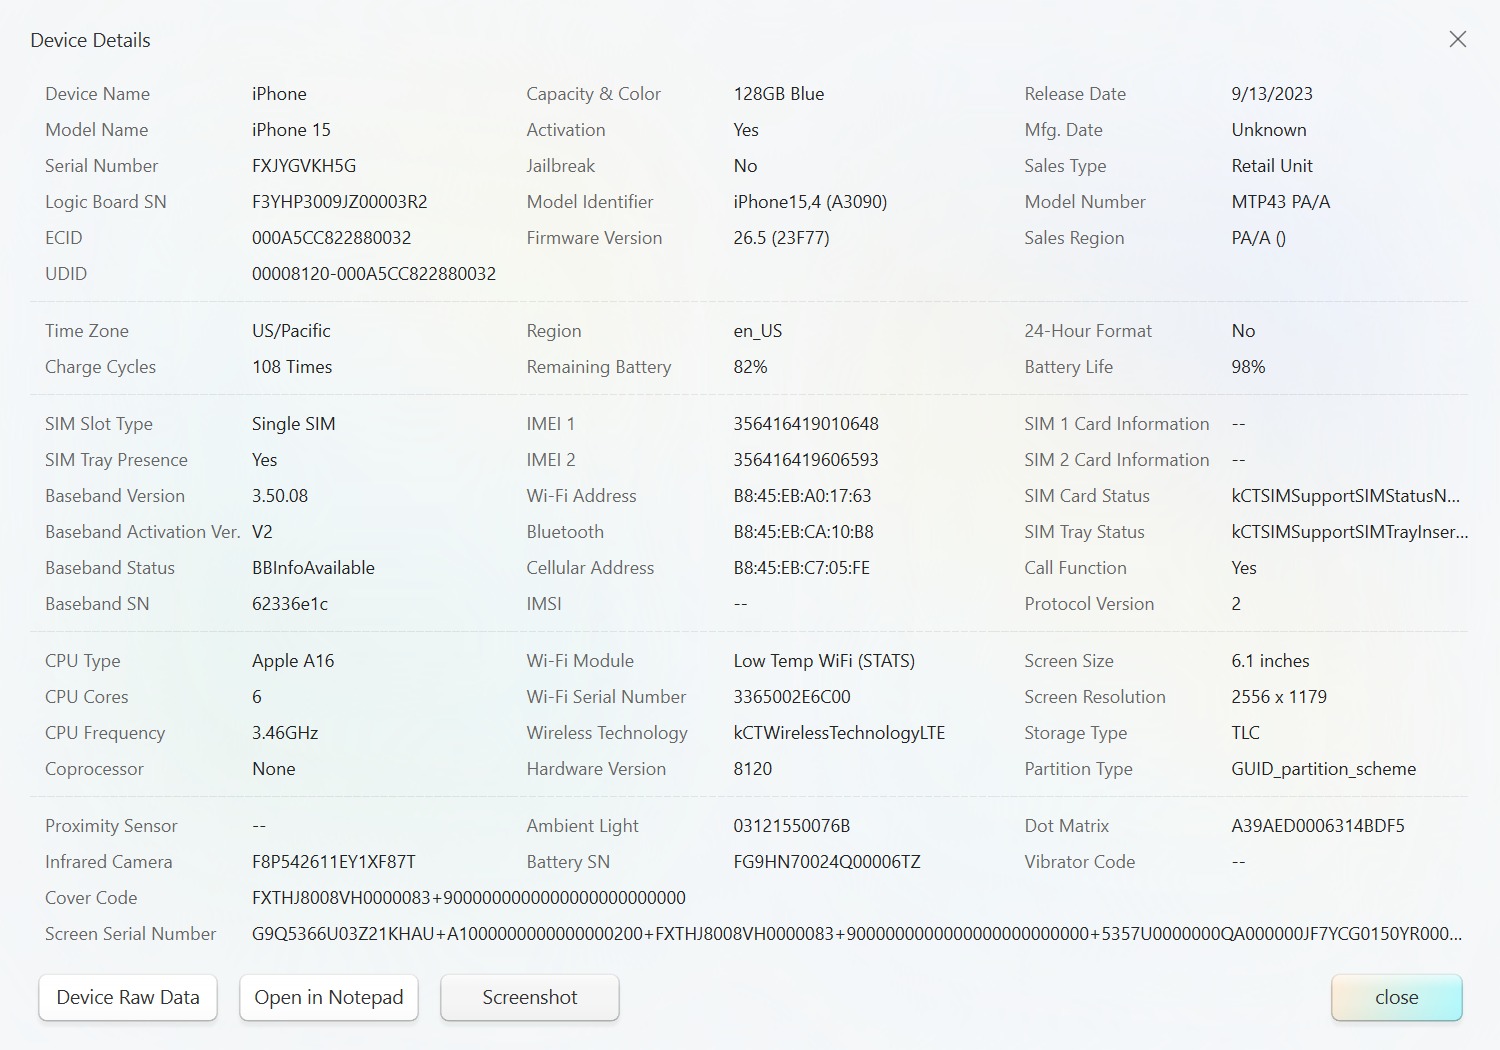Click the Open in Notepad button
This screenshot has height=1050, width=1500.
pyautogui.click(x=329, y=997)
